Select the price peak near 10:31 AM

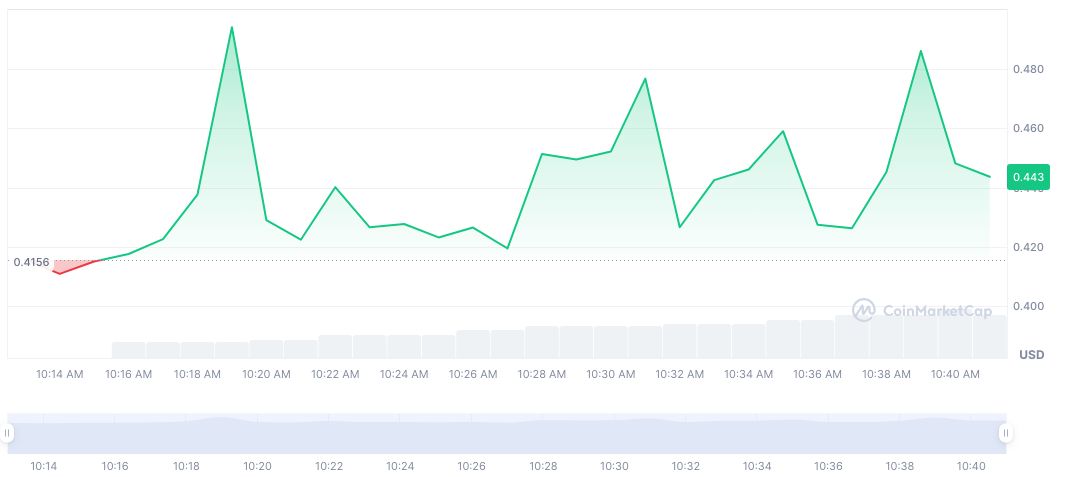coord(645,79)
